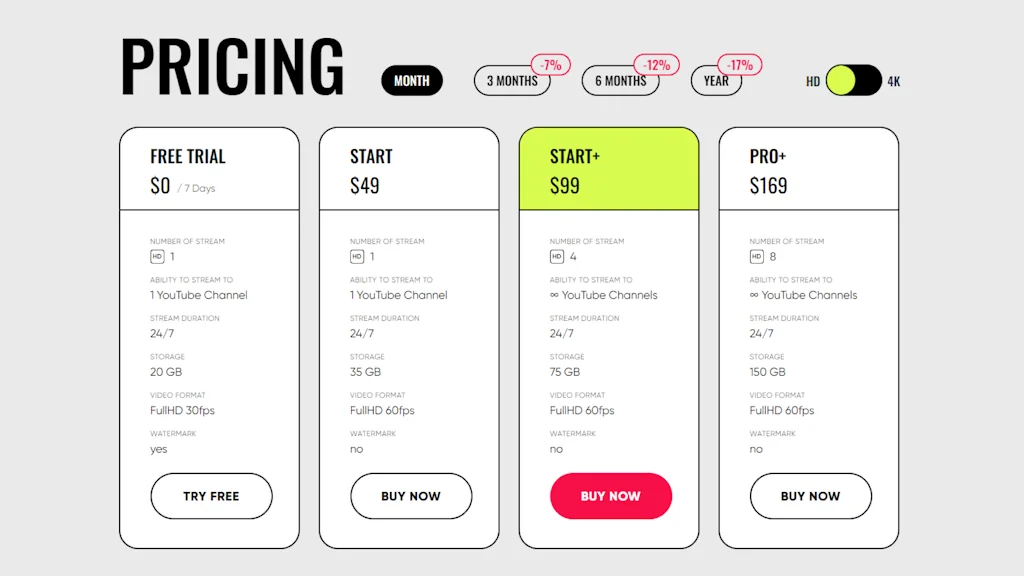Buy the Start plan for $49
The height and width of the screenshot is (576, 1024).
tap(411, 496)
